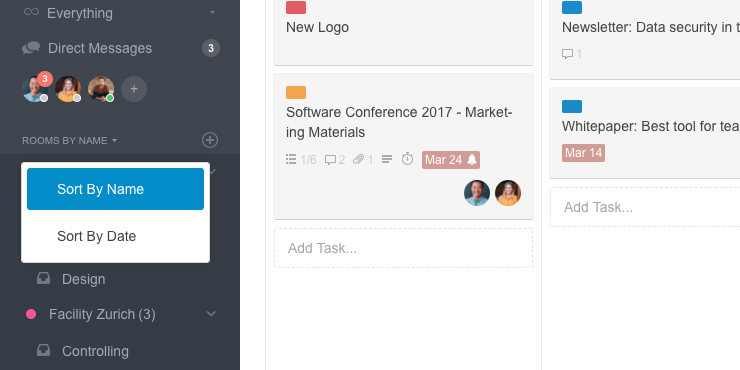Click the Mar 24 due date badge
Screen dimensions: 740x370
coord(451,160)
